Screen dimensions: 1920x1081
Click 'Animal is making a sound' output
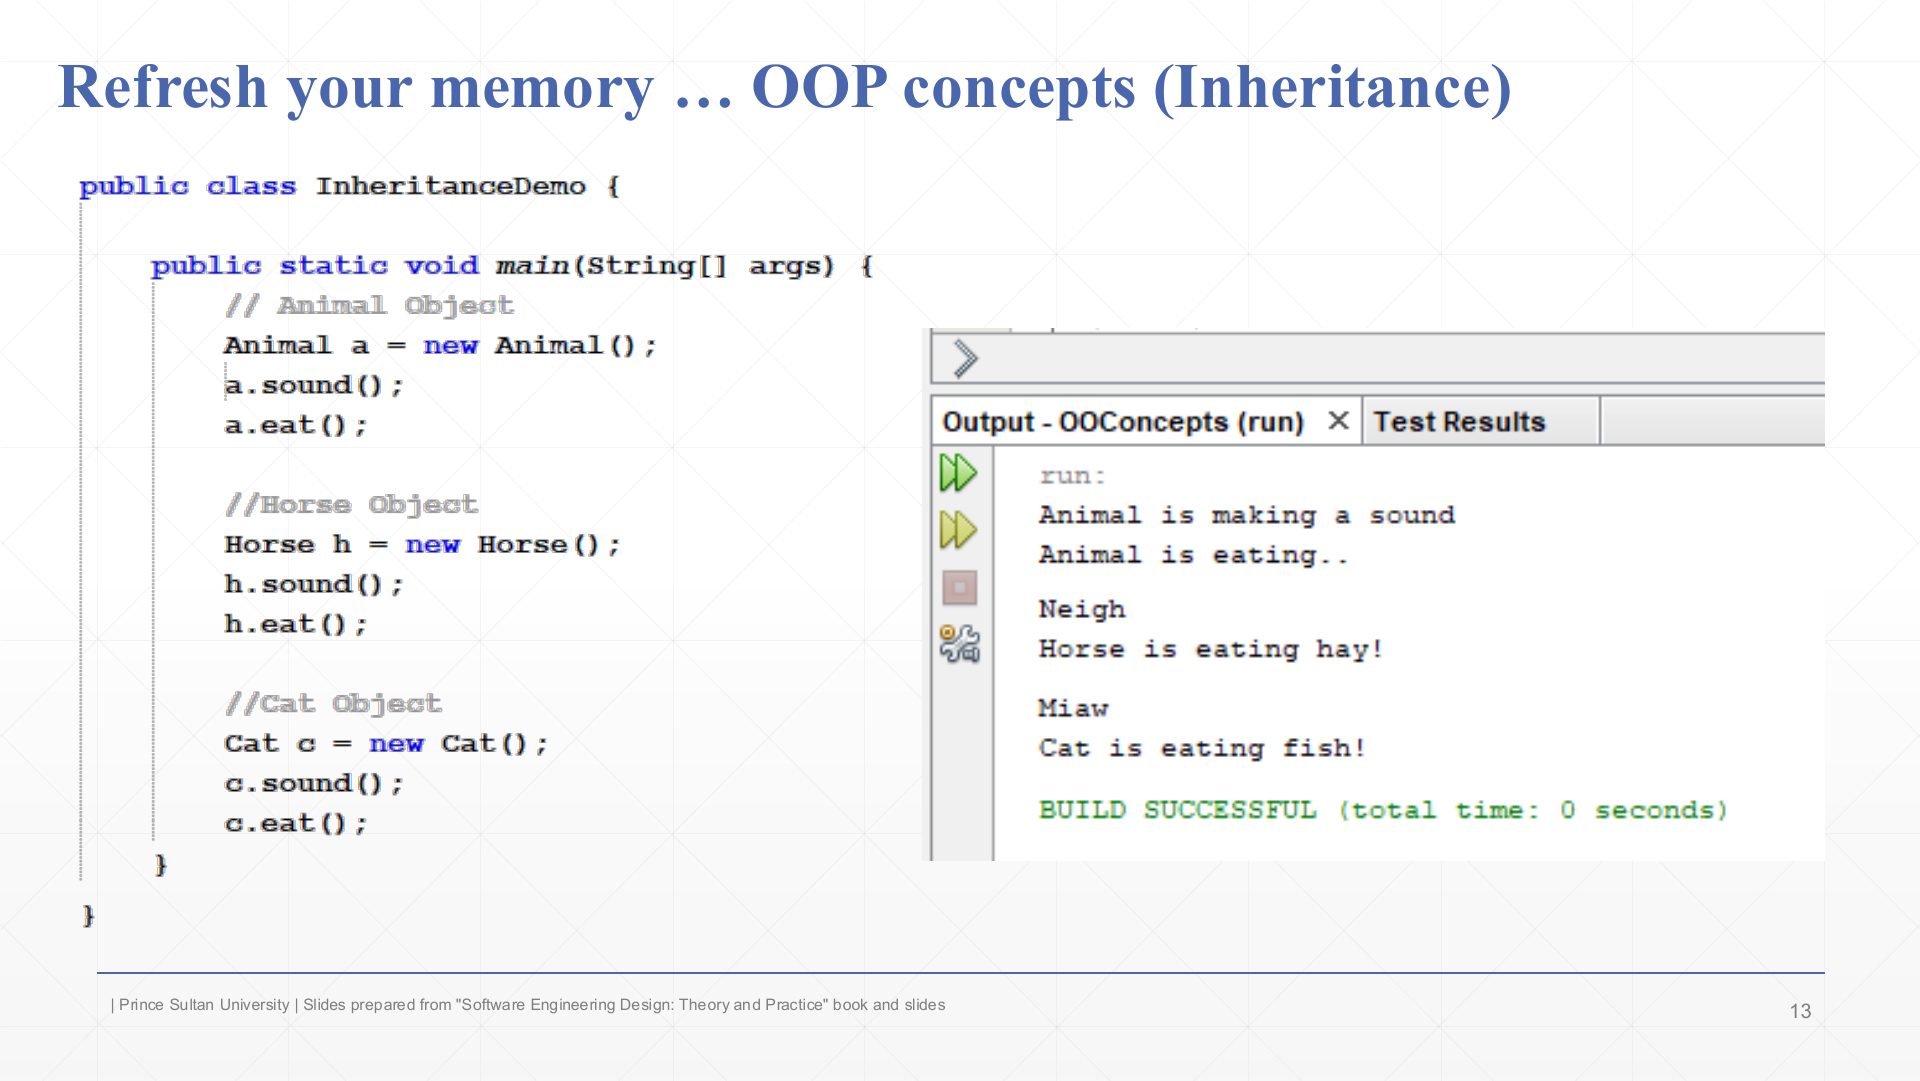(x=1247, y=516)
